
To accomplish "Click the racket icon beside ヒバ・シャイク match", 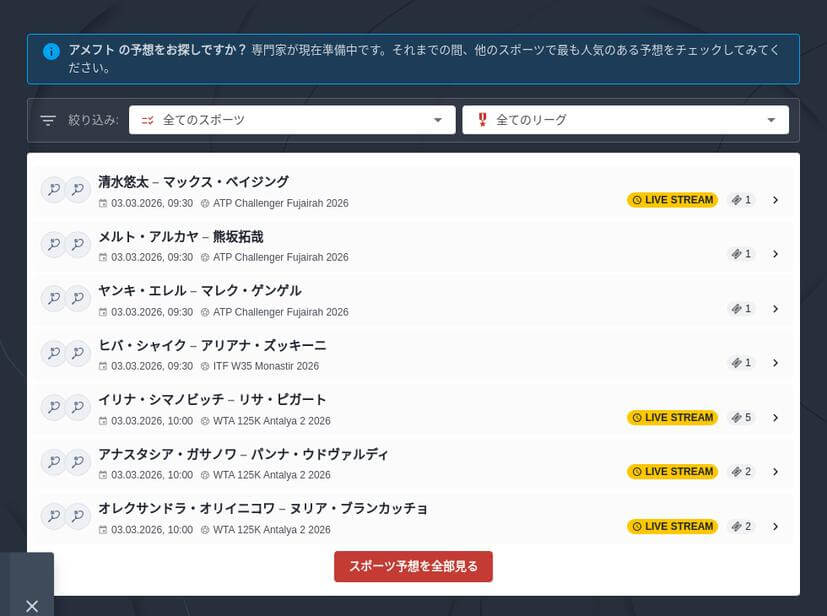I will click(x=52, y=353).
